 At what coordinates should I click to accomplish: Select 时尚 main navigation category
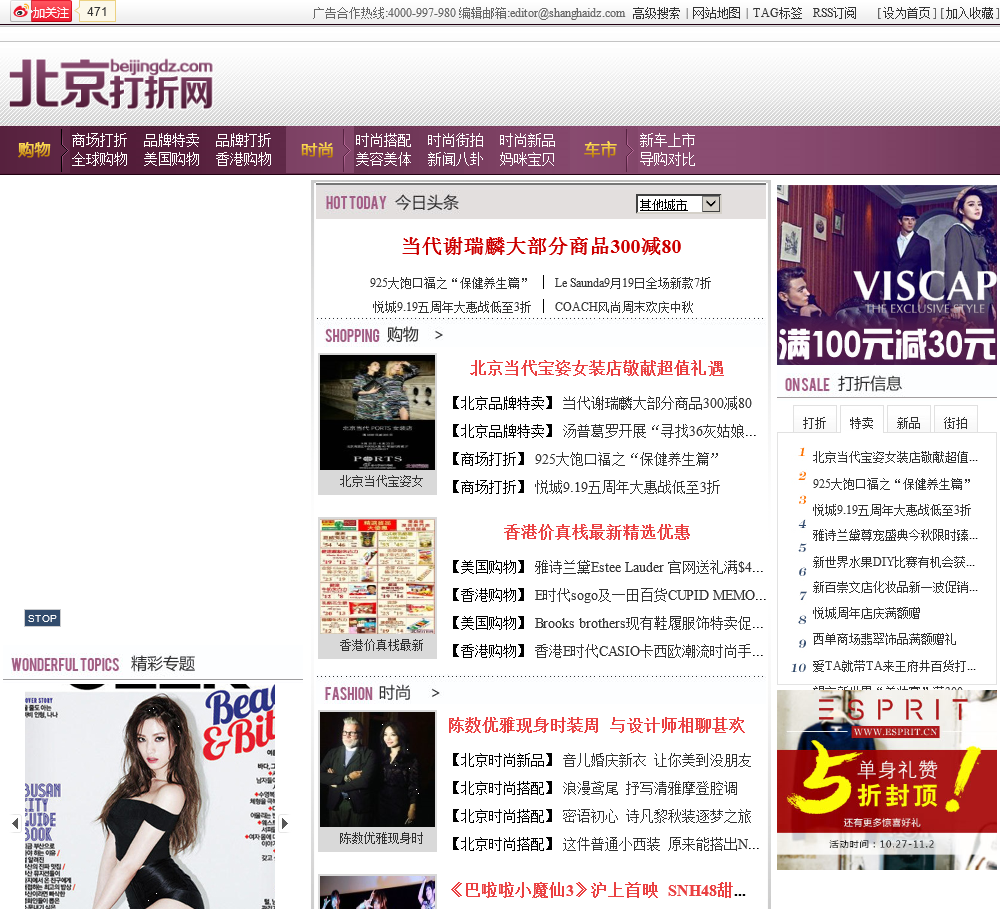click(317, 150)
